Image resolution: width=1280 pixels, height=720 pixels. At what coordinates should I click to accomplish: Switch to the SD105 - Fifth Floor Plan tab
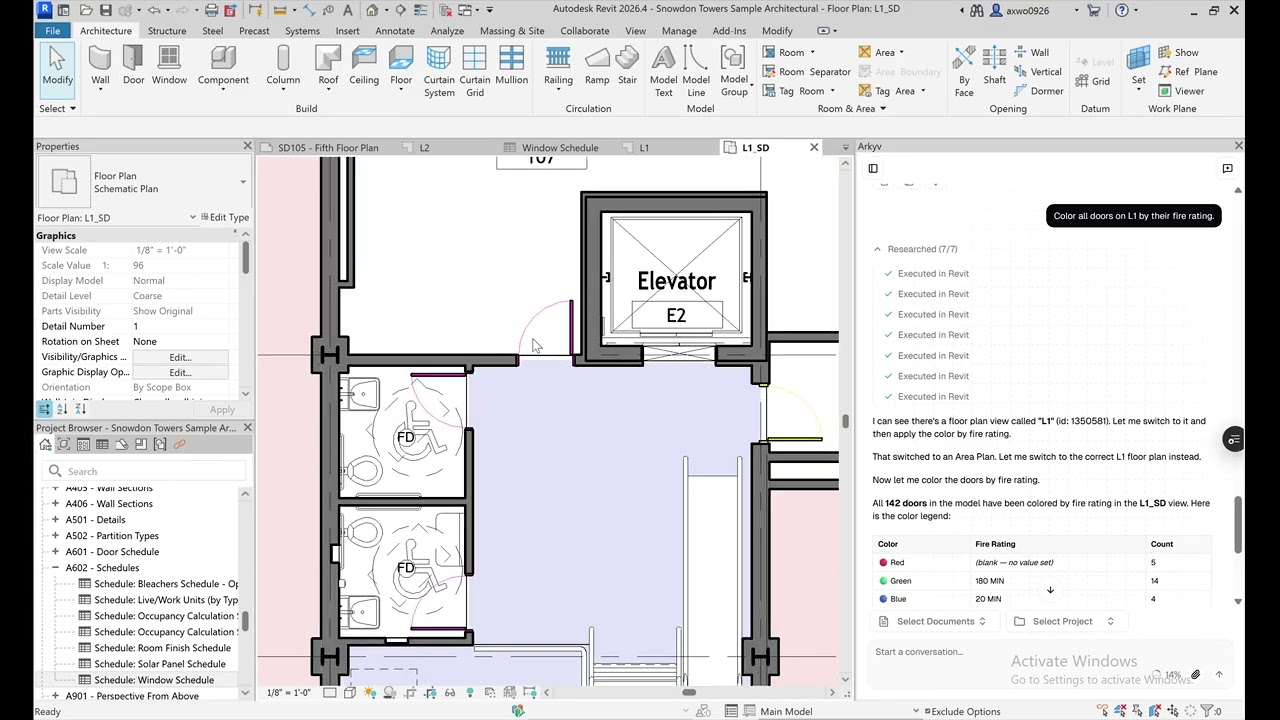[328, 148]
